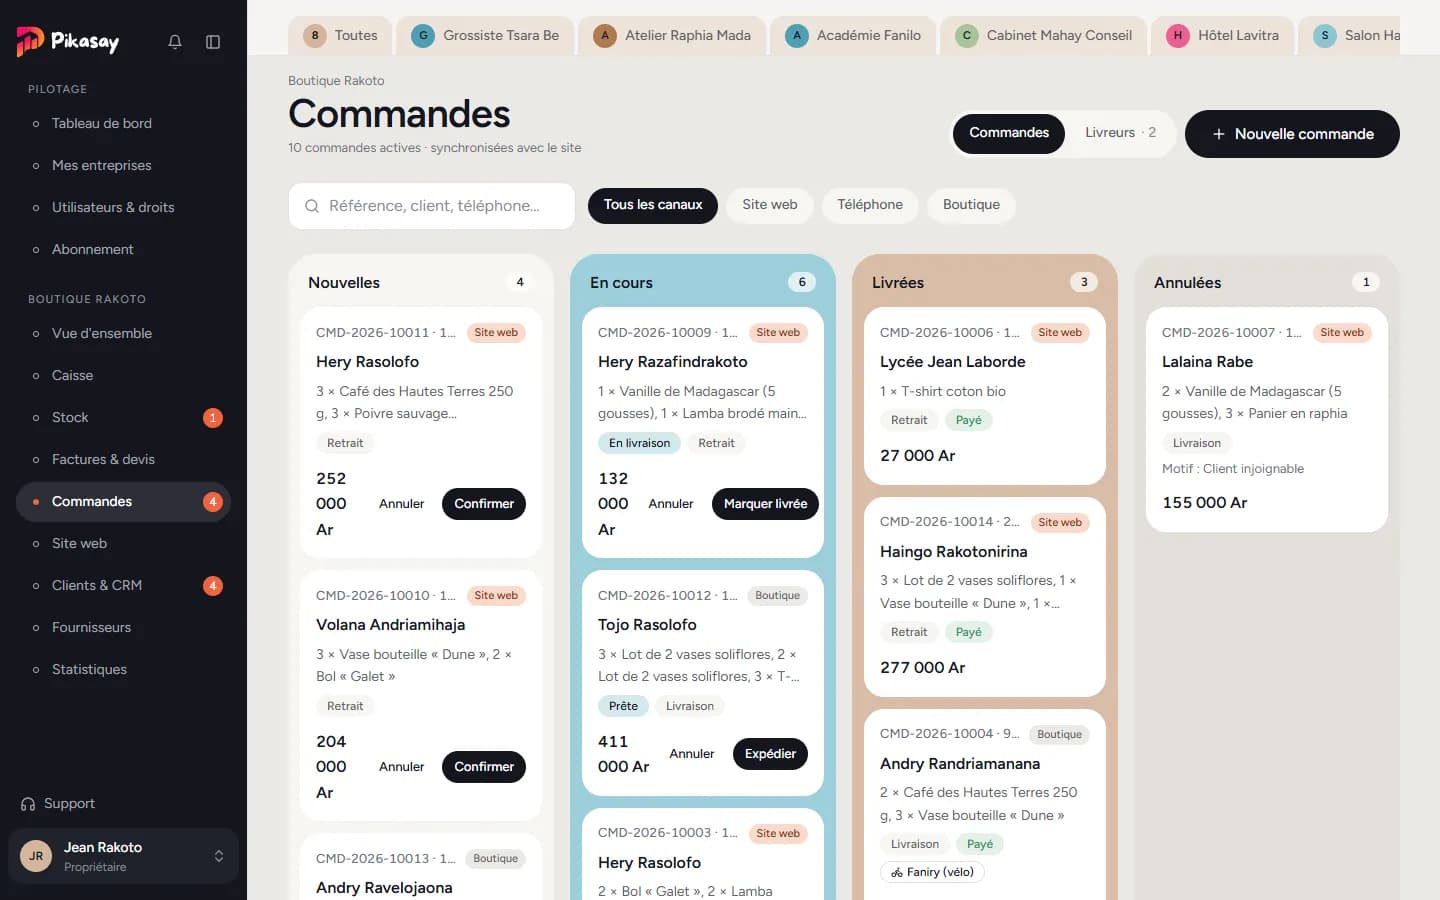
Task: Create a Nouvelle commande
Action: [1292, 134]
